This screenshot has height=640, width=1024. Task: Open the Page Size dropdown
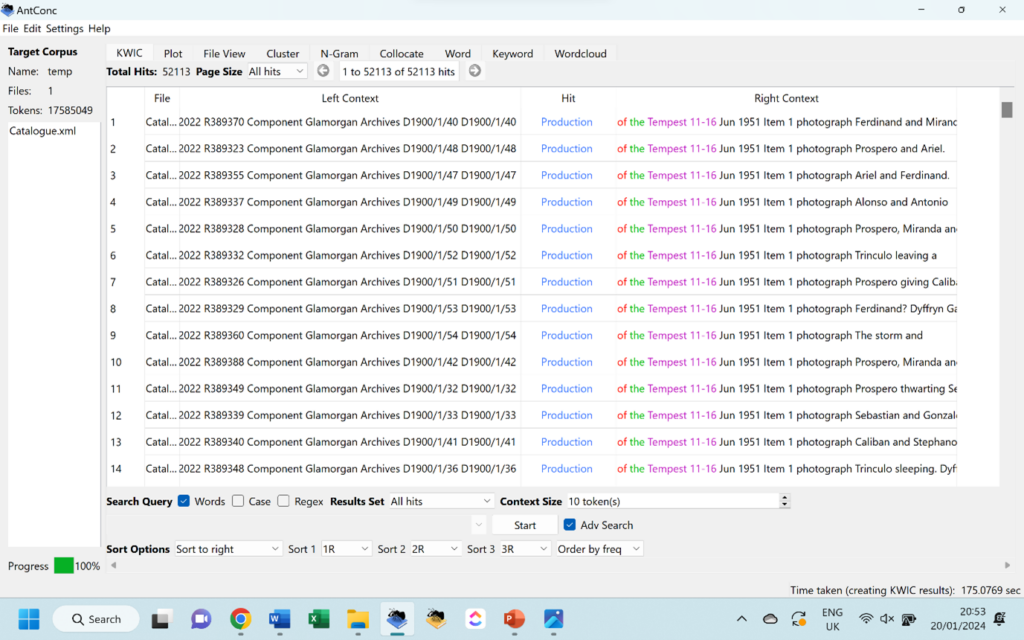(275, 70)
